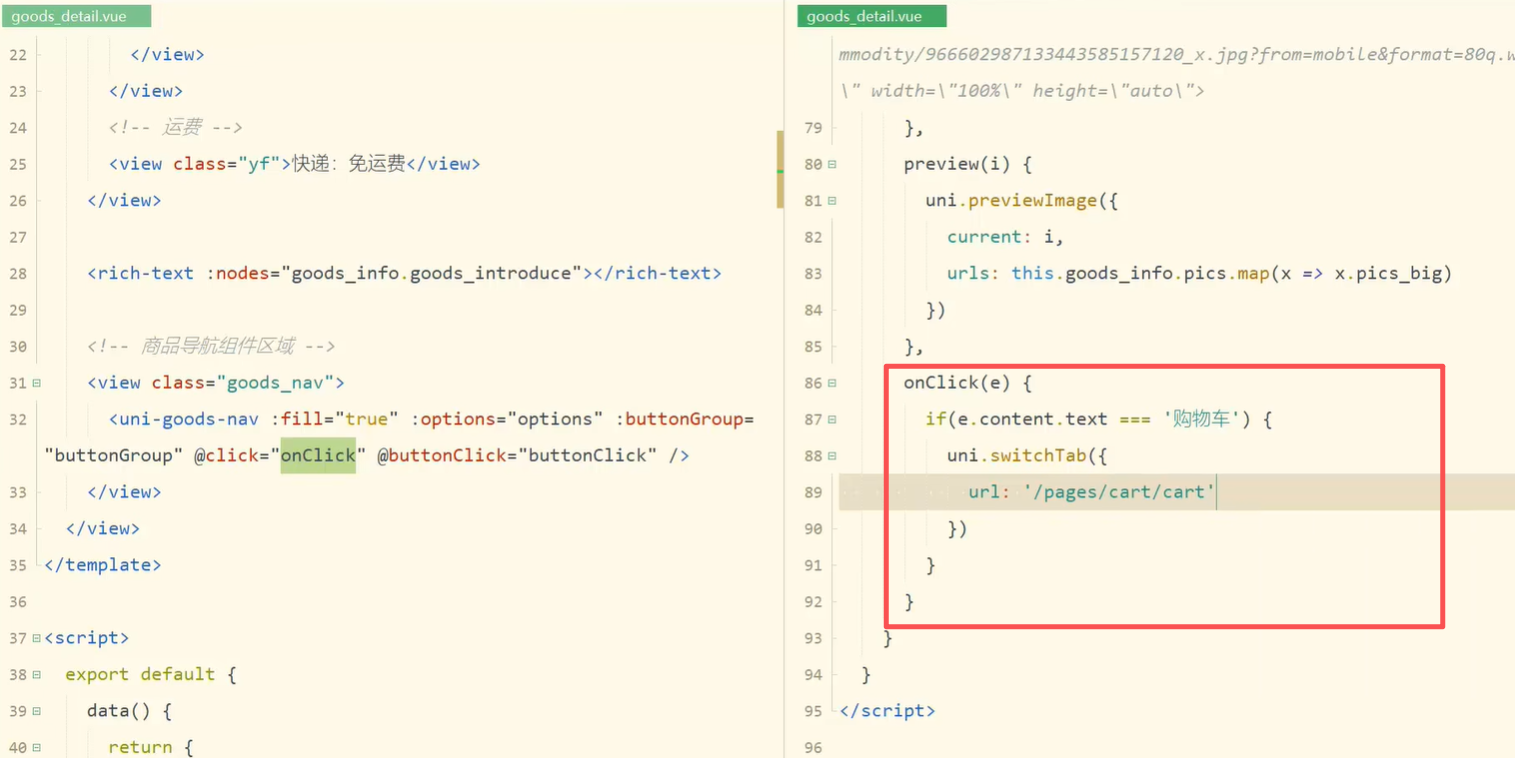
Task: Collapse the uni.previewImage fold at line 81
Action: tap(832, 201)
